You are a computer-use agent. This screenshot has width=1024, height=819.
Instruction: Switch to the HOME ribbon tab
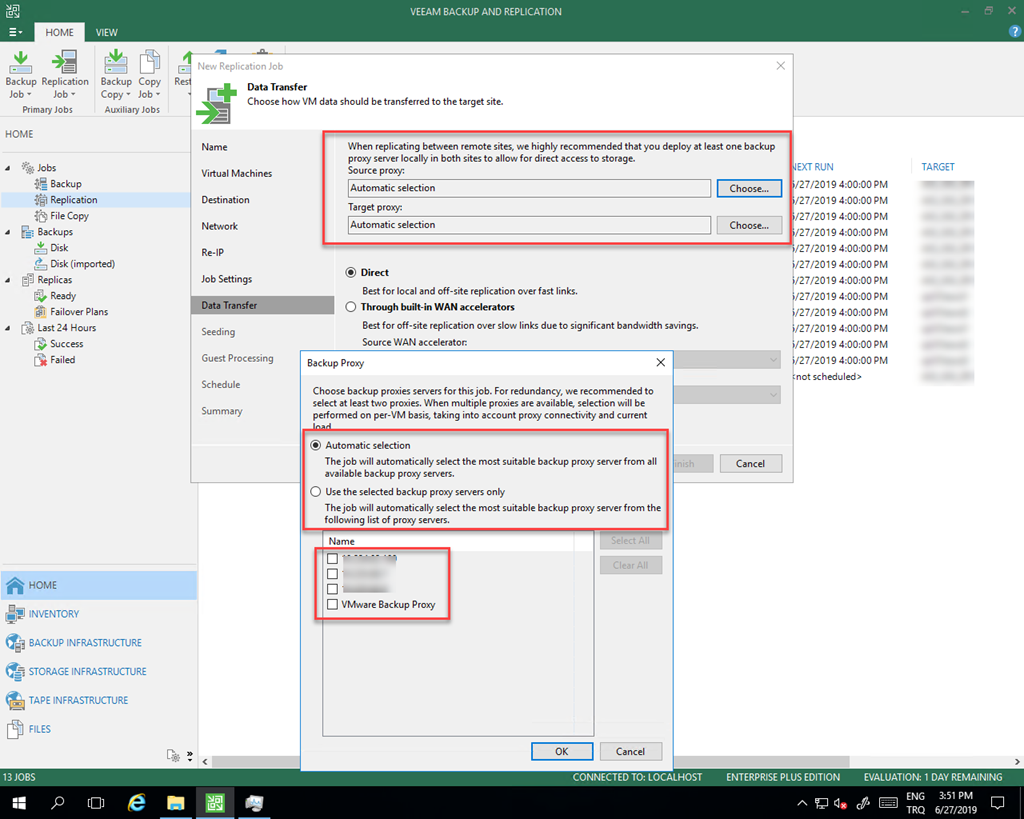click(x=59, y=32)
